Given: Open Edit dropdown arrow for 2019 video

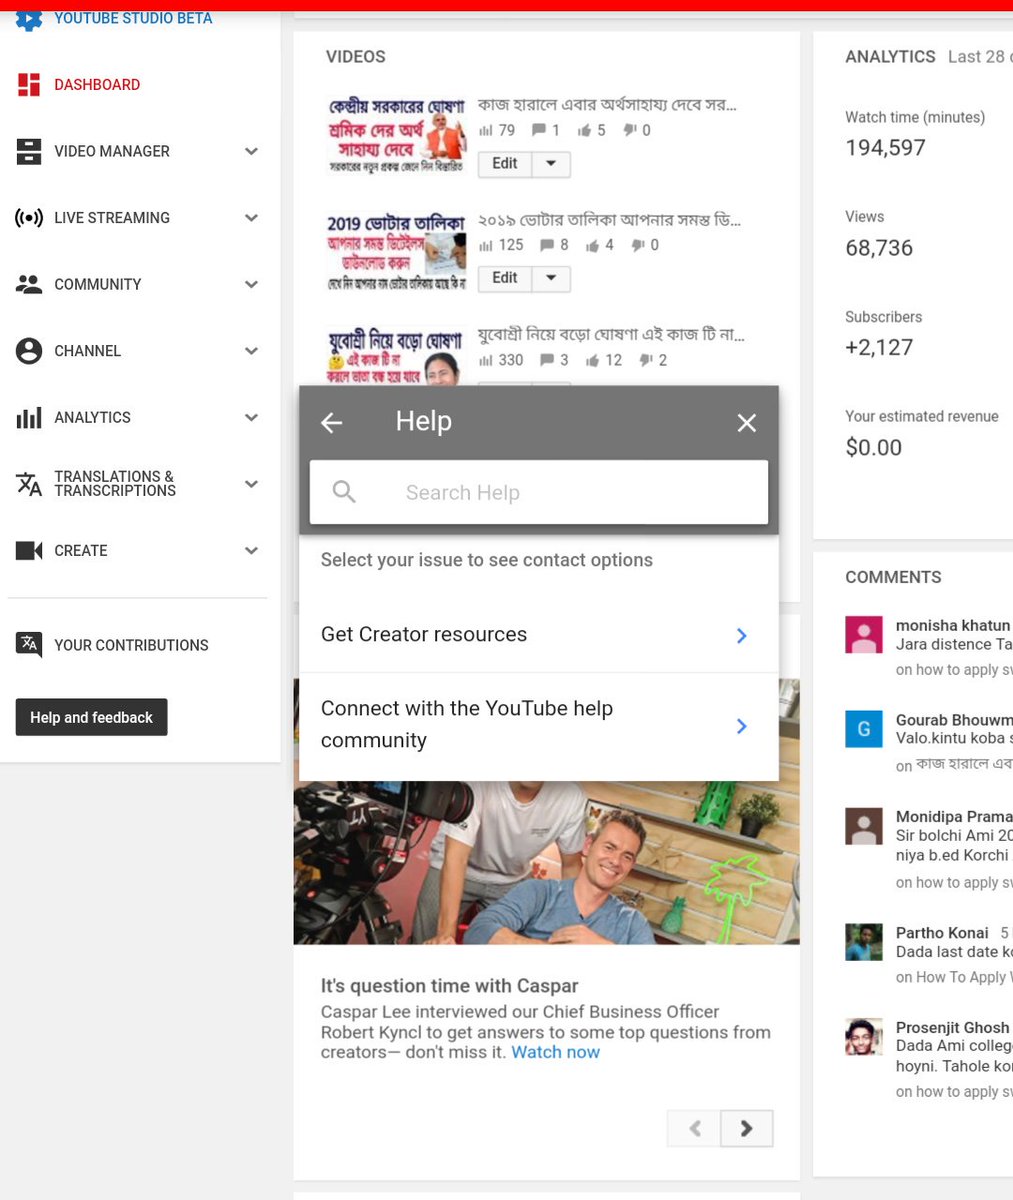Looking at the screenshot, I should click(x=551, y=279).
